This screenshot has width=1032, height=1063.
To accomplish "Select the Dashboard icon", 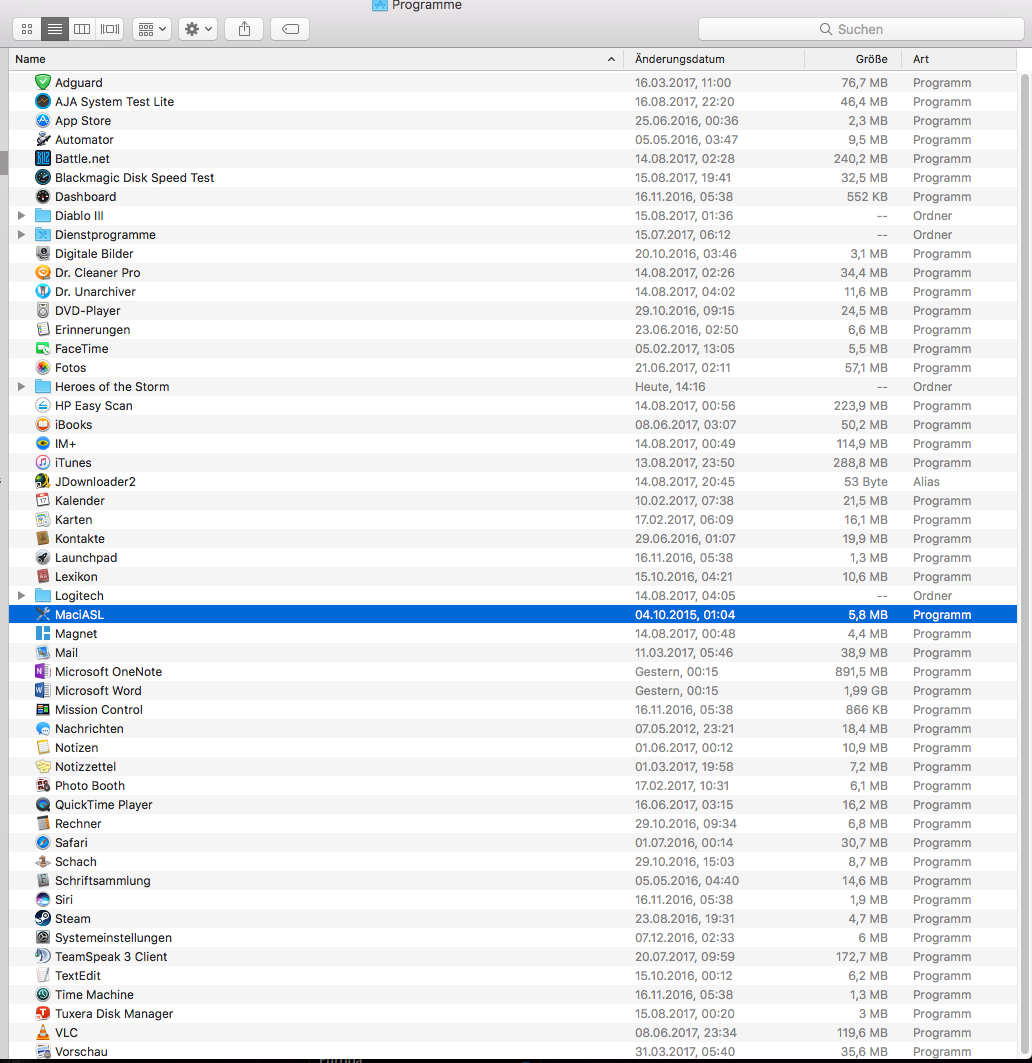I will click(x=43, y=196).
